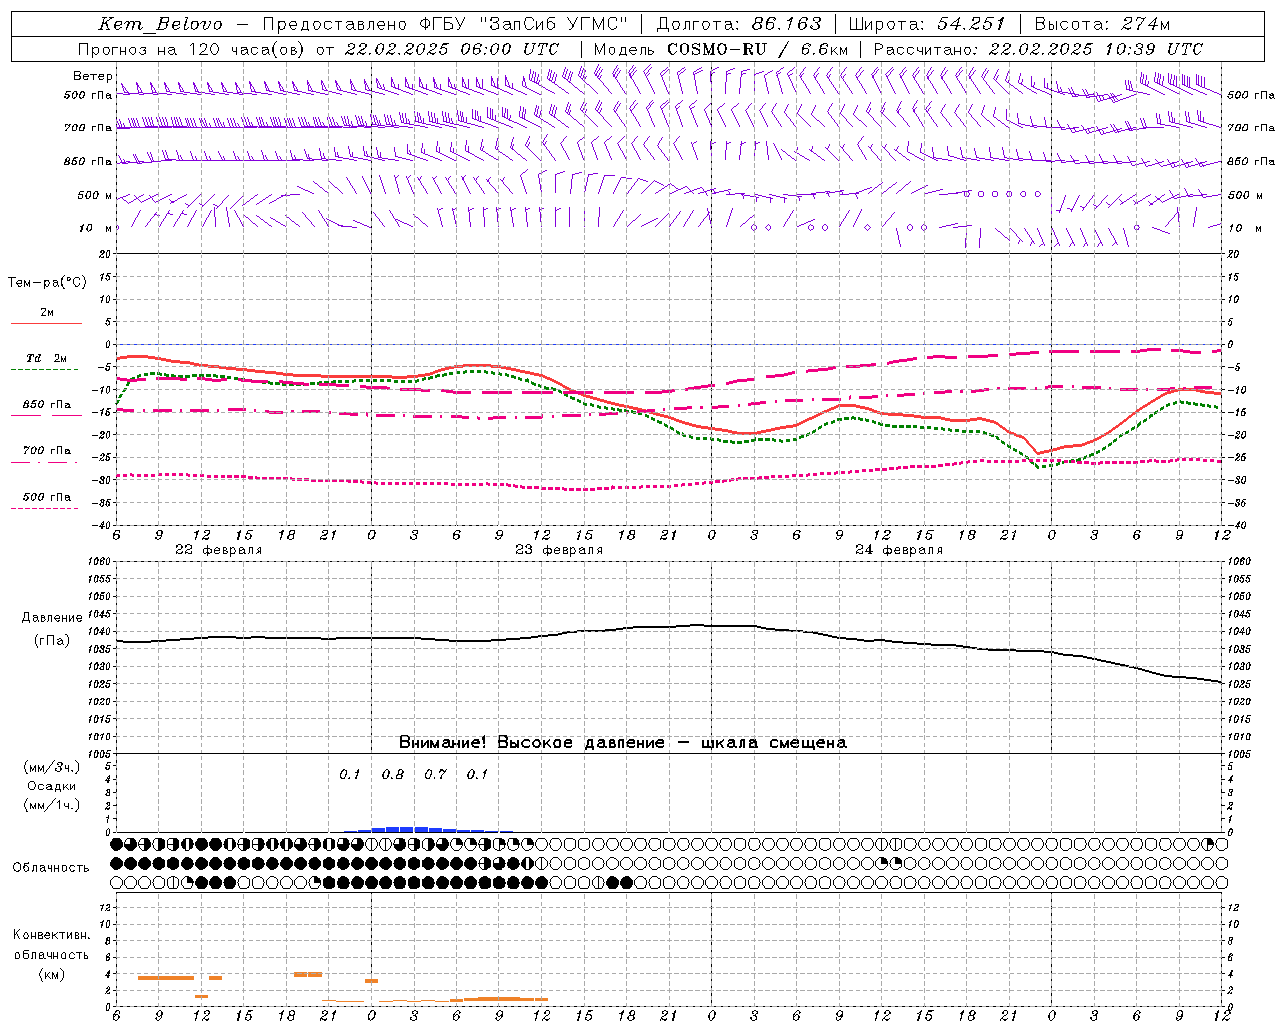Click the 'Рассчитано: 22.02.2025 10:39 UTC' timestamp
The width and height of the screenshot is (1280, 1024).
[1038, 49]
